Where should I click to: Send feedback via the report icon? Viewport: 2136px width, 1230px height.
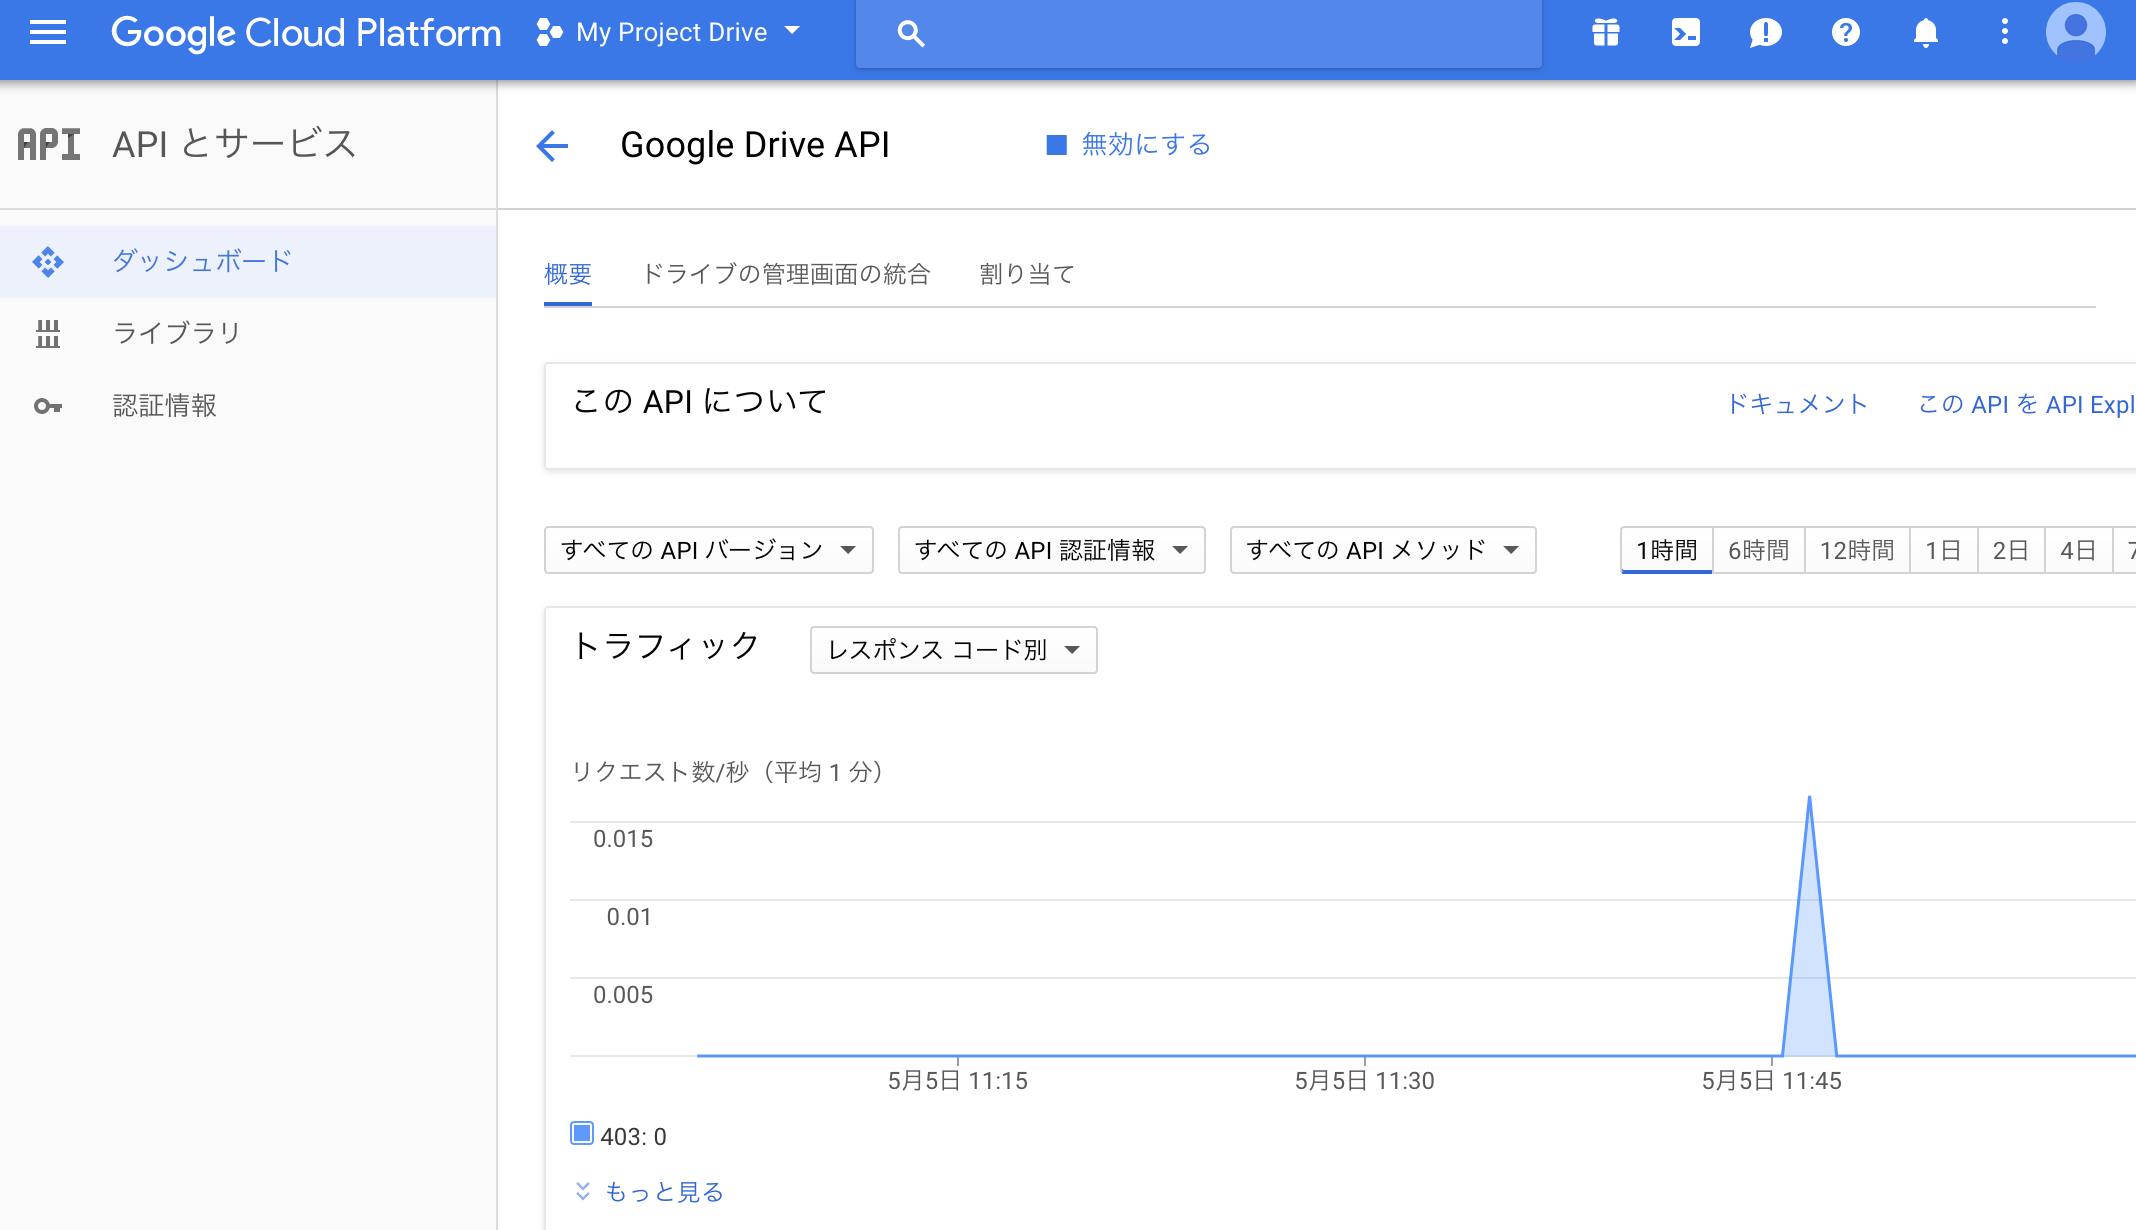tap(1765, 33)
